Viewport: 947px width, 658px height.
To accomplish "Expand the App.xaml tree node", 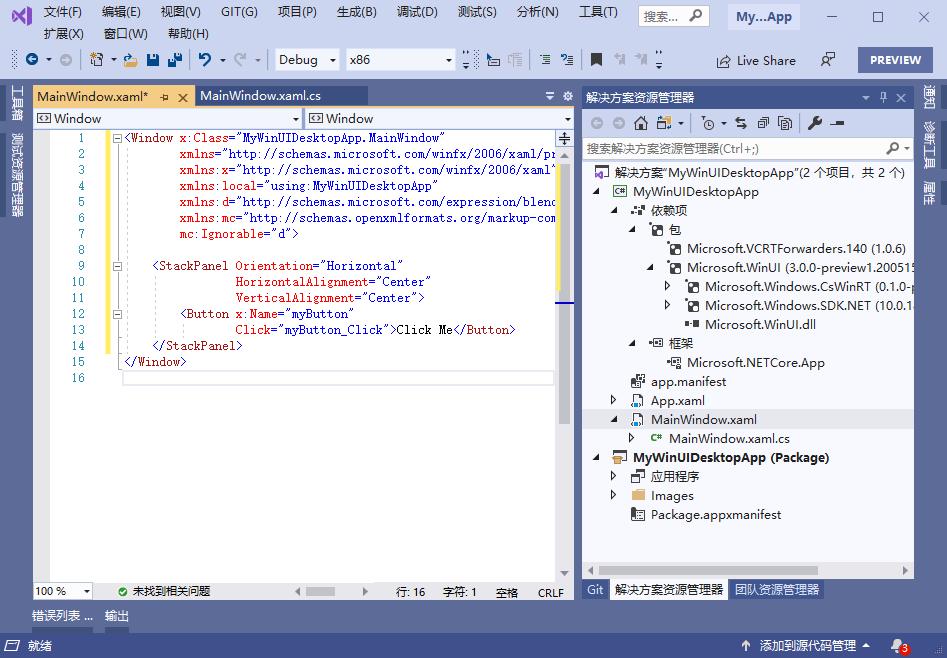I will coord(614,401).
